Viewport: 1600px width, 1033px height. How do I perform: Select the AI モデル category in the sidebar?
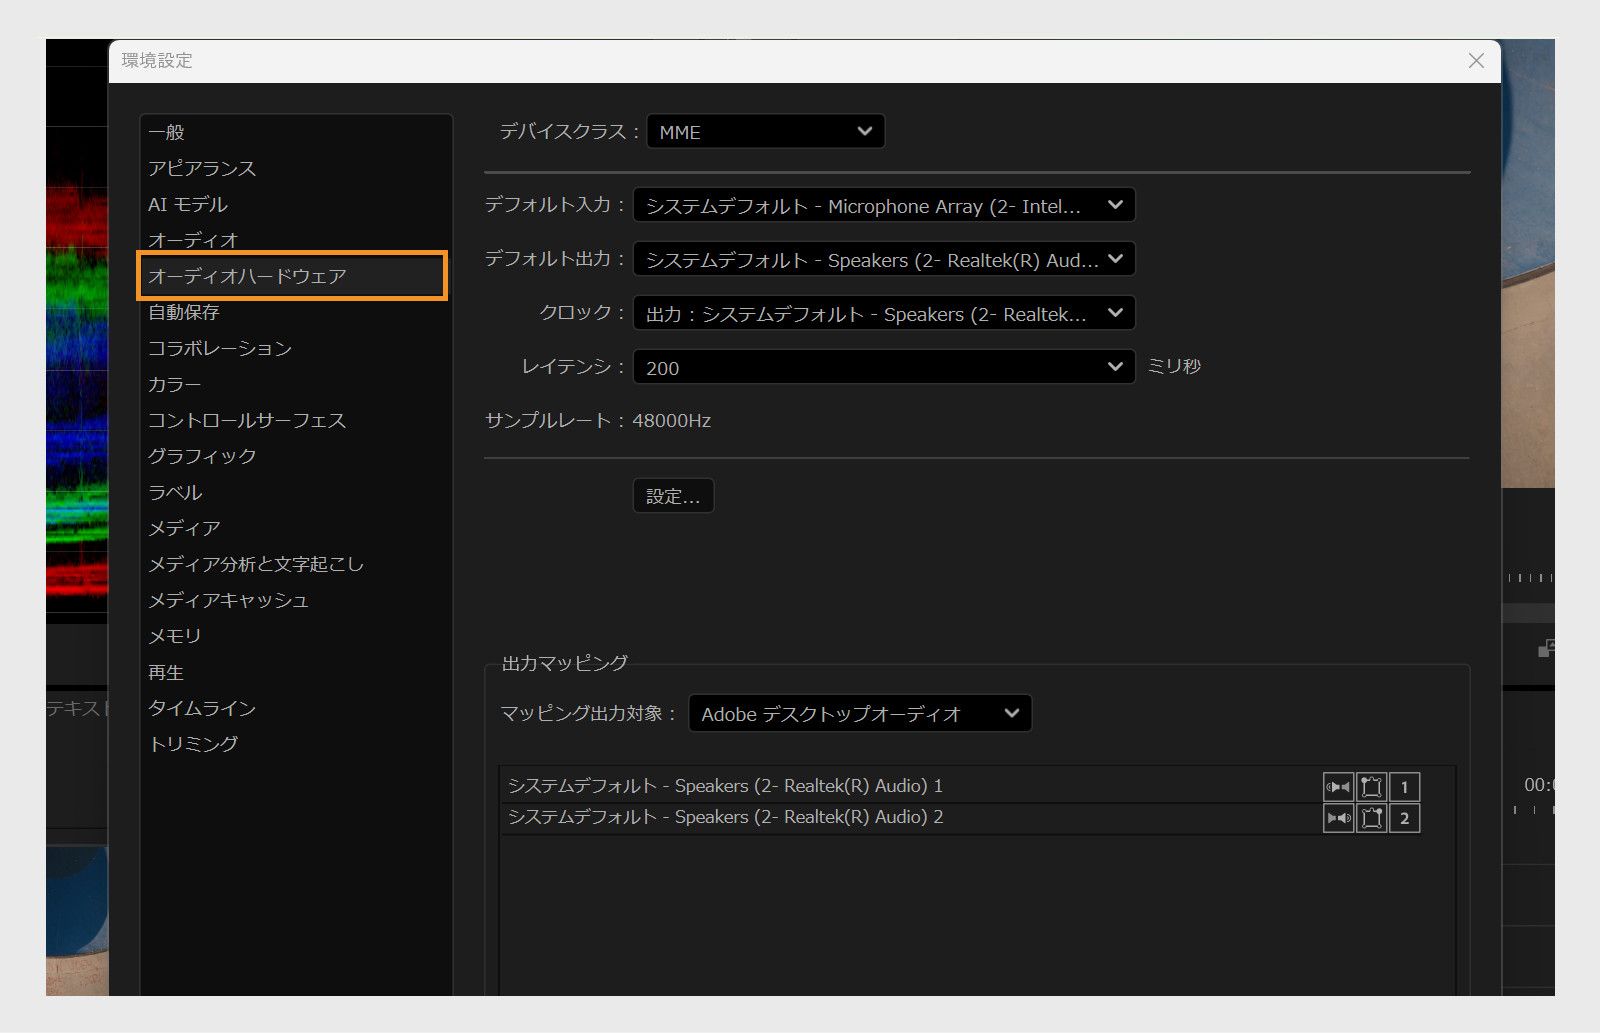pos(188,203)
